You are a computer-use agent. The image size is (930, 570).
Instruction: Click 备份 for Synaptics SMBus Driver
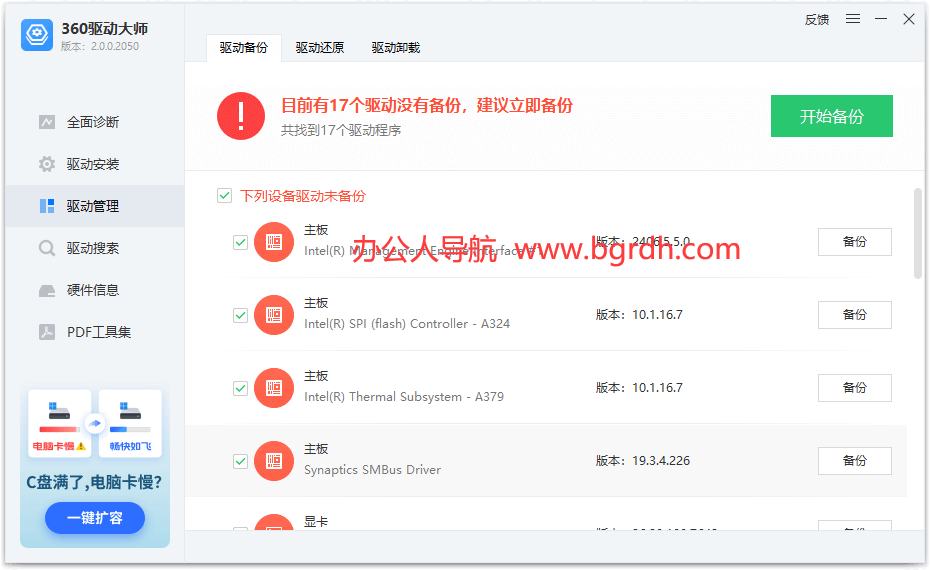tap(855, 461)
